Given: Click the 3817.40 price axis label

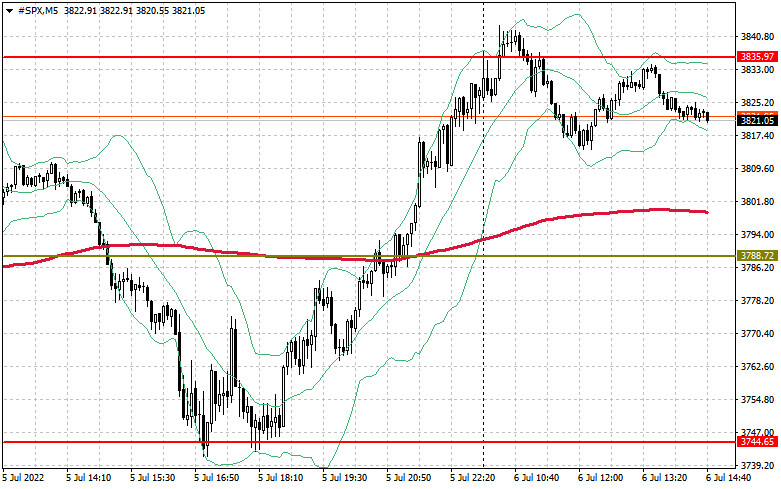Looking at the screenshot, I should coord(757,135).
